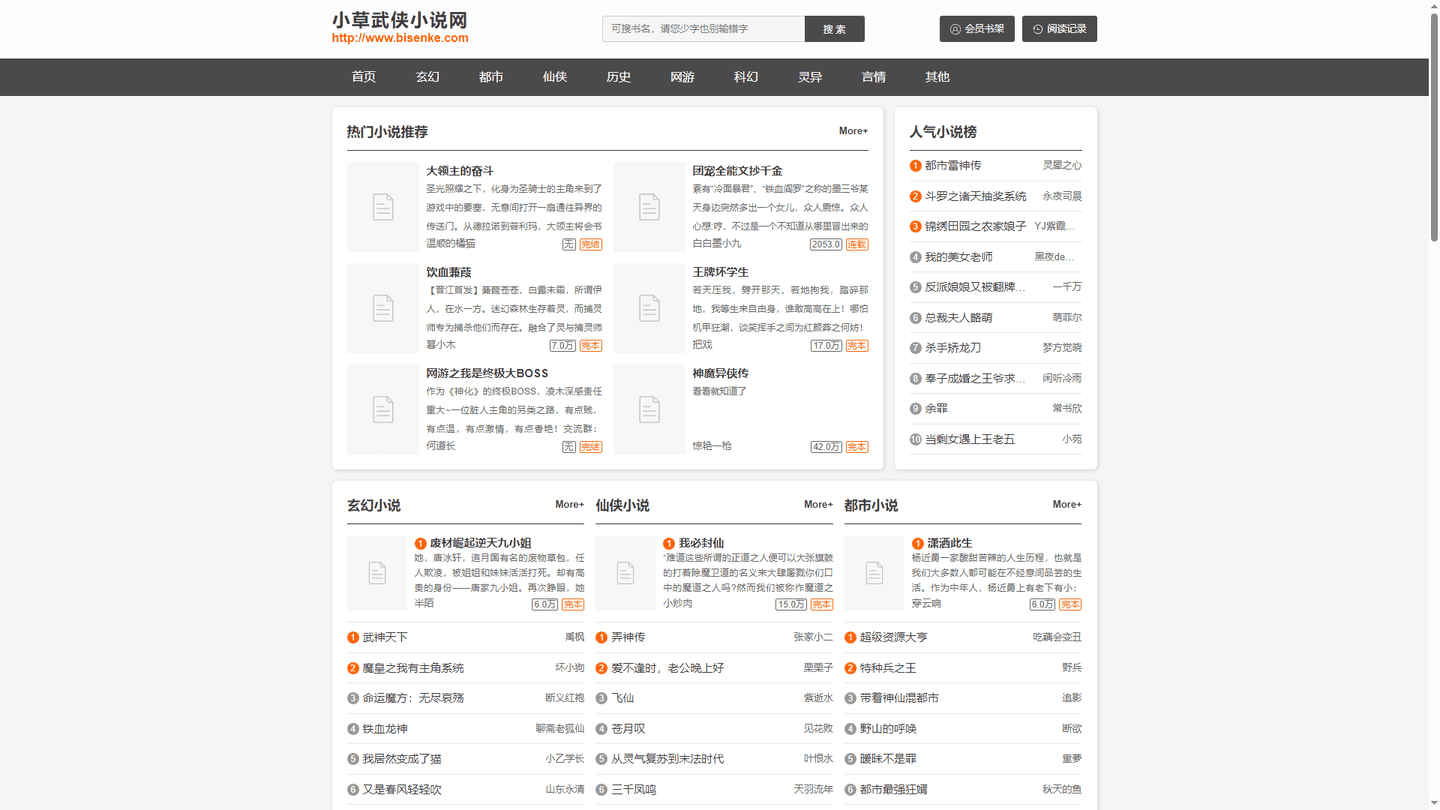Click cover thumbnail of 我必封仙
Image resolution: width=1440 pixels, height=810 pixels.
625,573
